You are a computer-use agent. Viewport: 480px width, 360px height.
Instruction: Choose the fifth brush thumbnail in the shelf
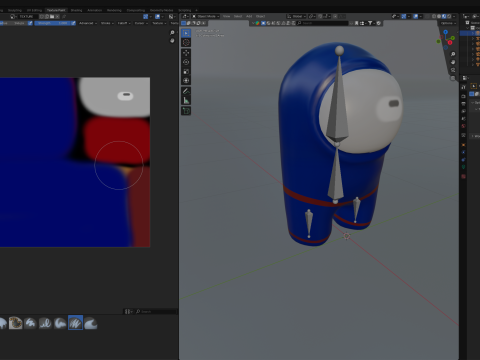click(60, 323)
